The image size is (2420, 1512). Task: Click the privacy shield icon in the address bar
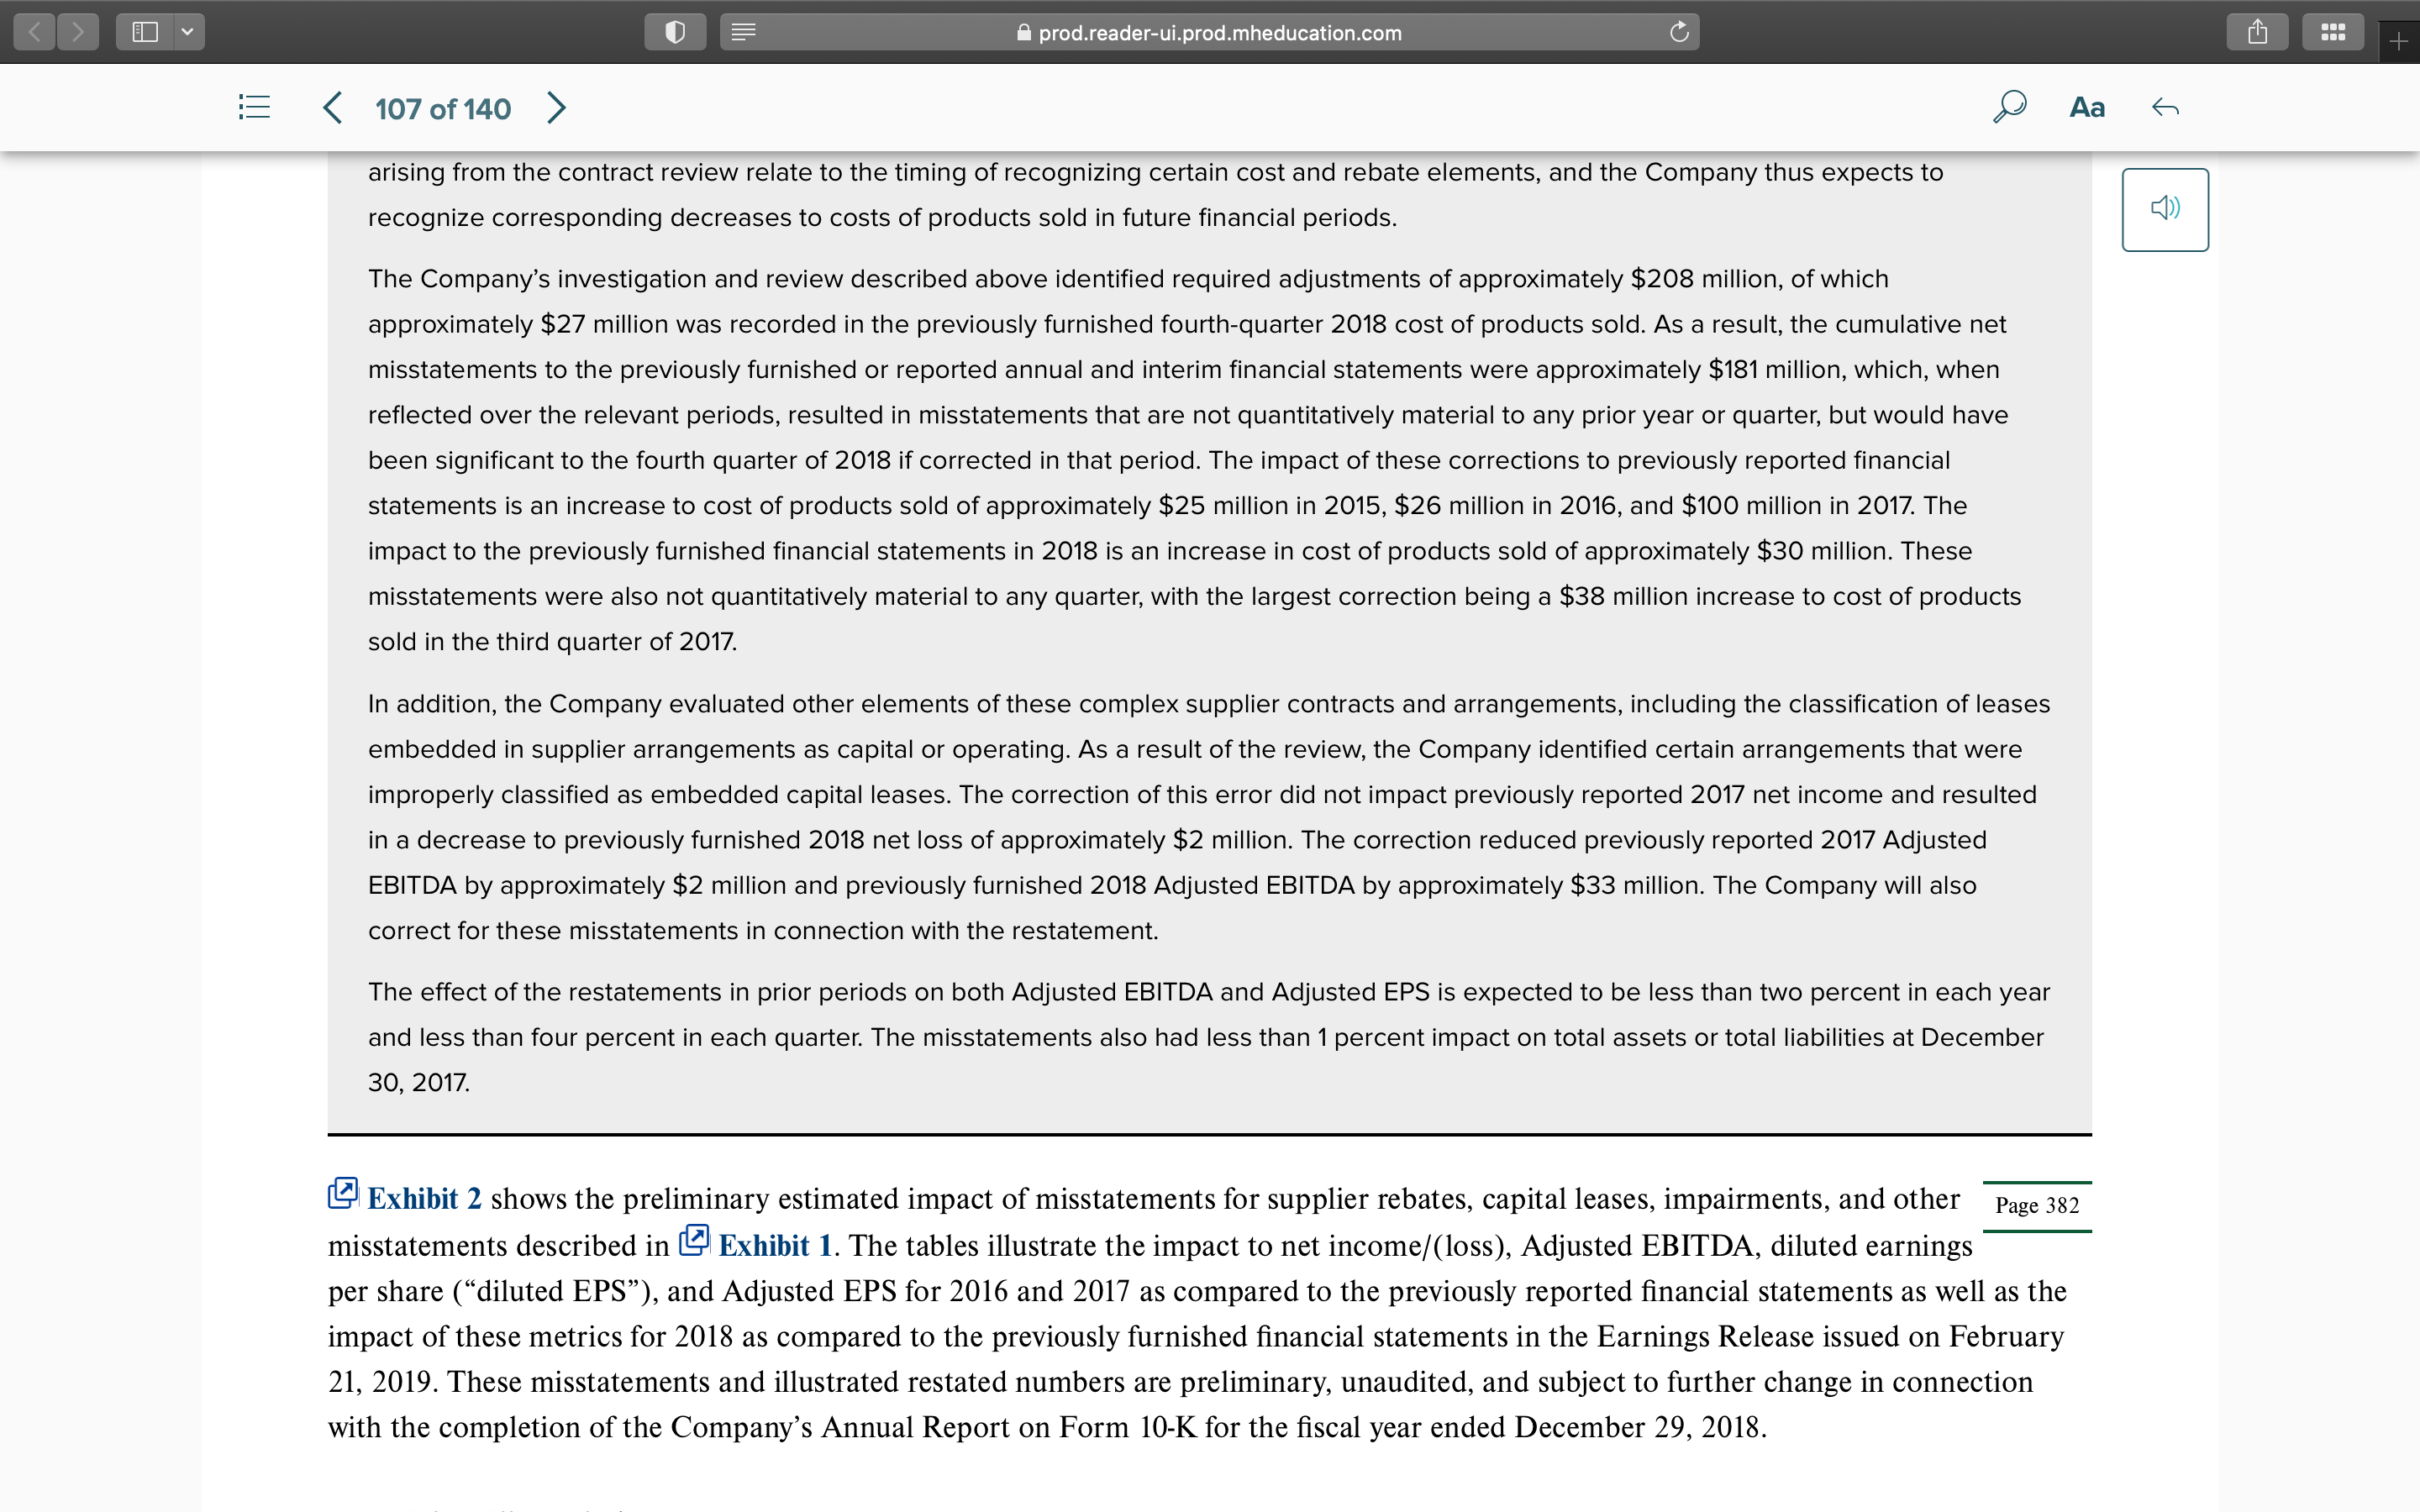[x=675, y=31]
